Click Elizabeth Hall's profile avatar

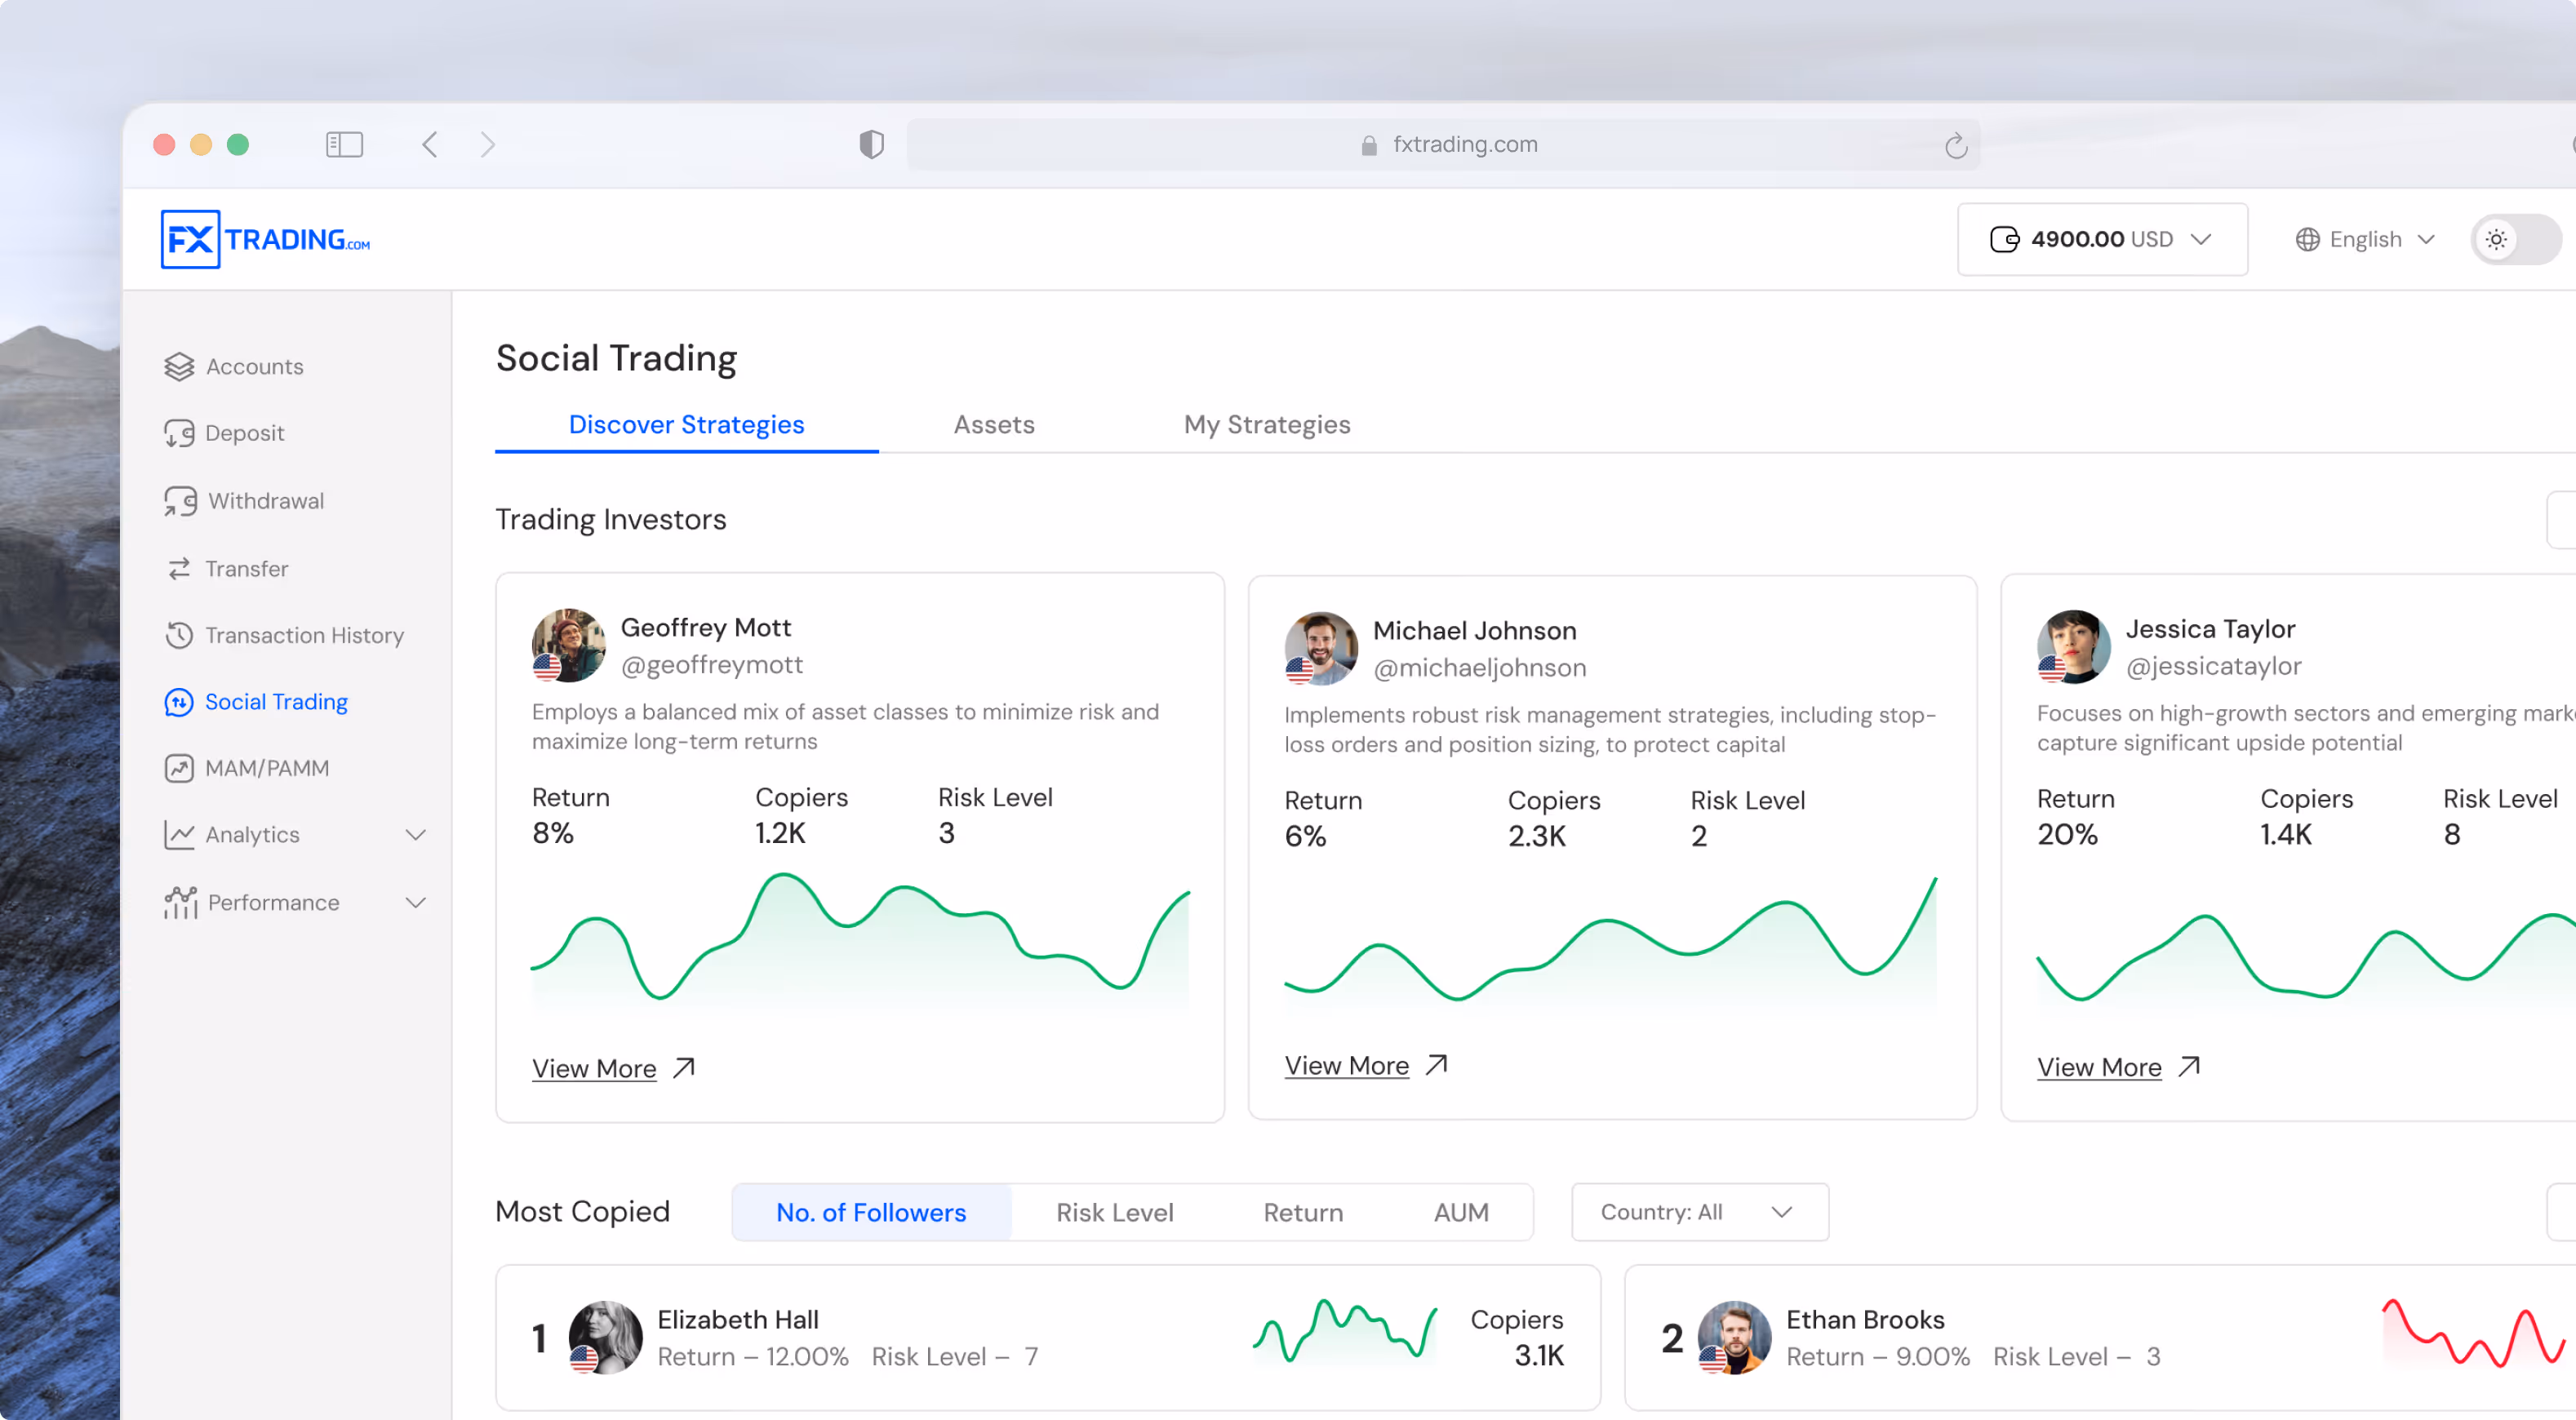[605, 1337]
